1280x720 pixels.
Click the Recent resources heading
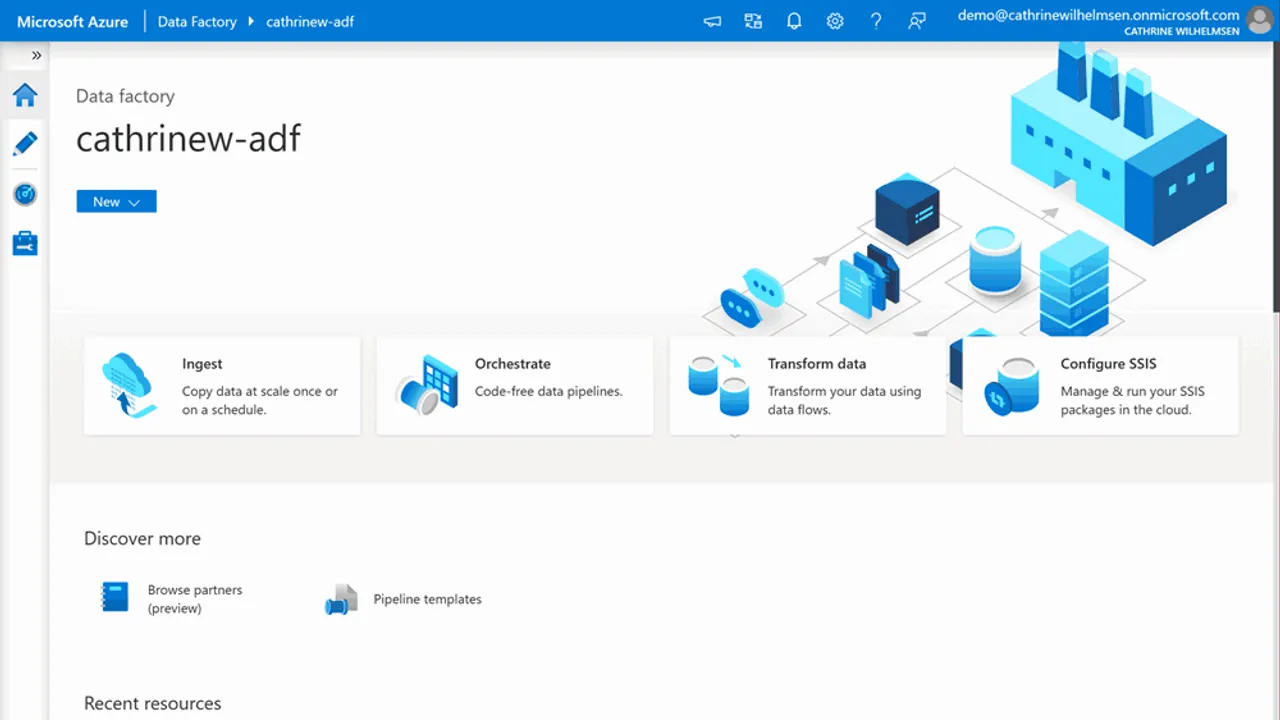[153, 703]
